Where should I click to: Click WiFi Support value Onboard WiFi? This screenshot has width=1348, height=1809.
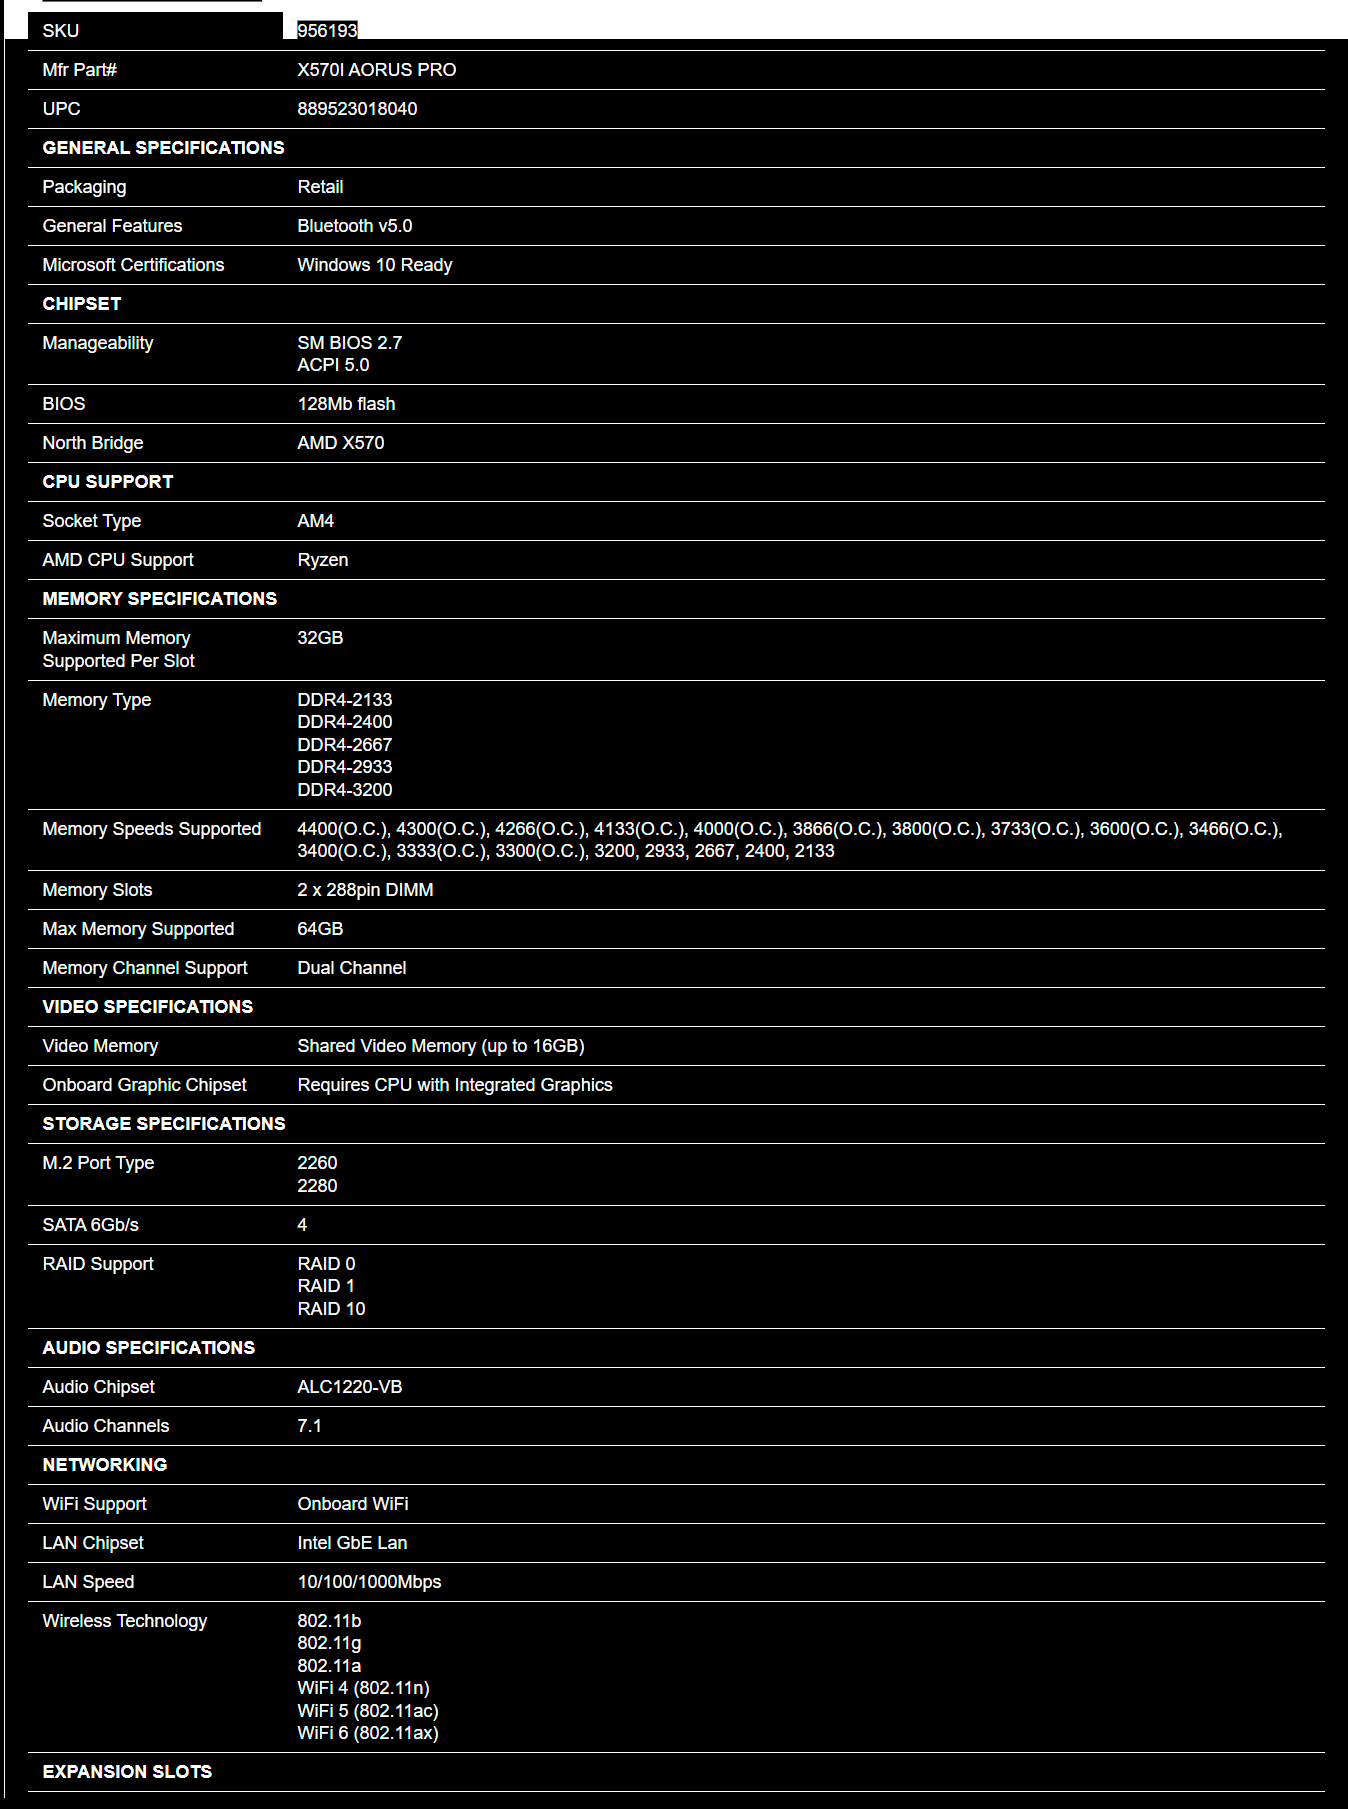tap(353, 1504)
